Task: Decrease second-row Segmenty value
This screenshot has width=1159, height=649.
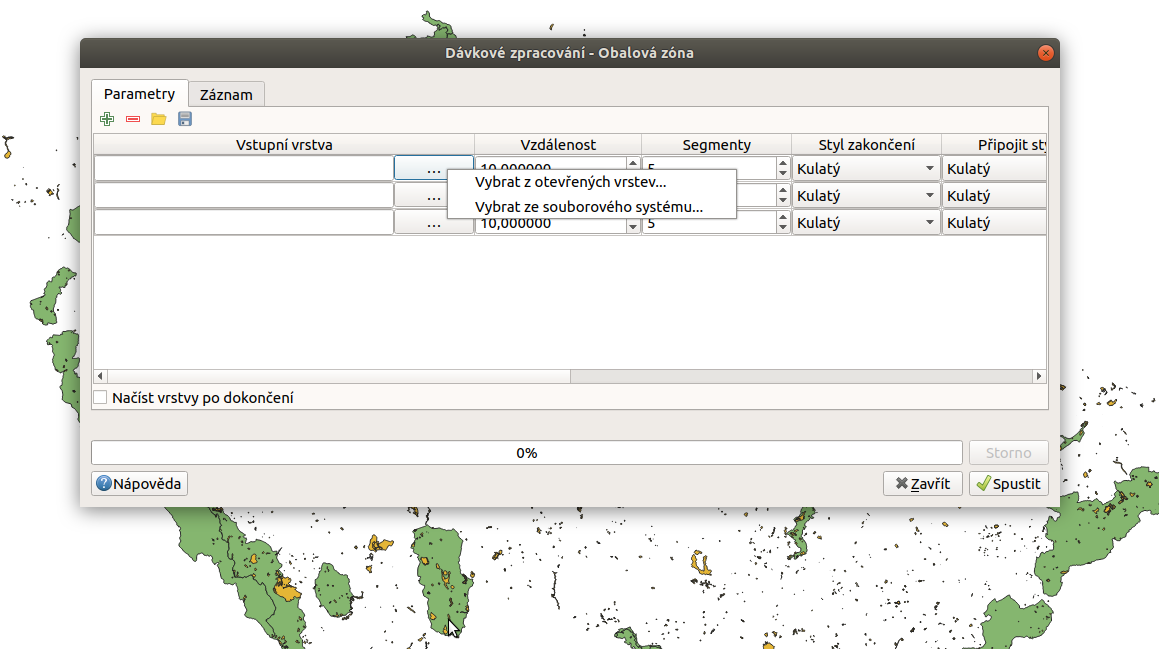Action: point(783,201)
